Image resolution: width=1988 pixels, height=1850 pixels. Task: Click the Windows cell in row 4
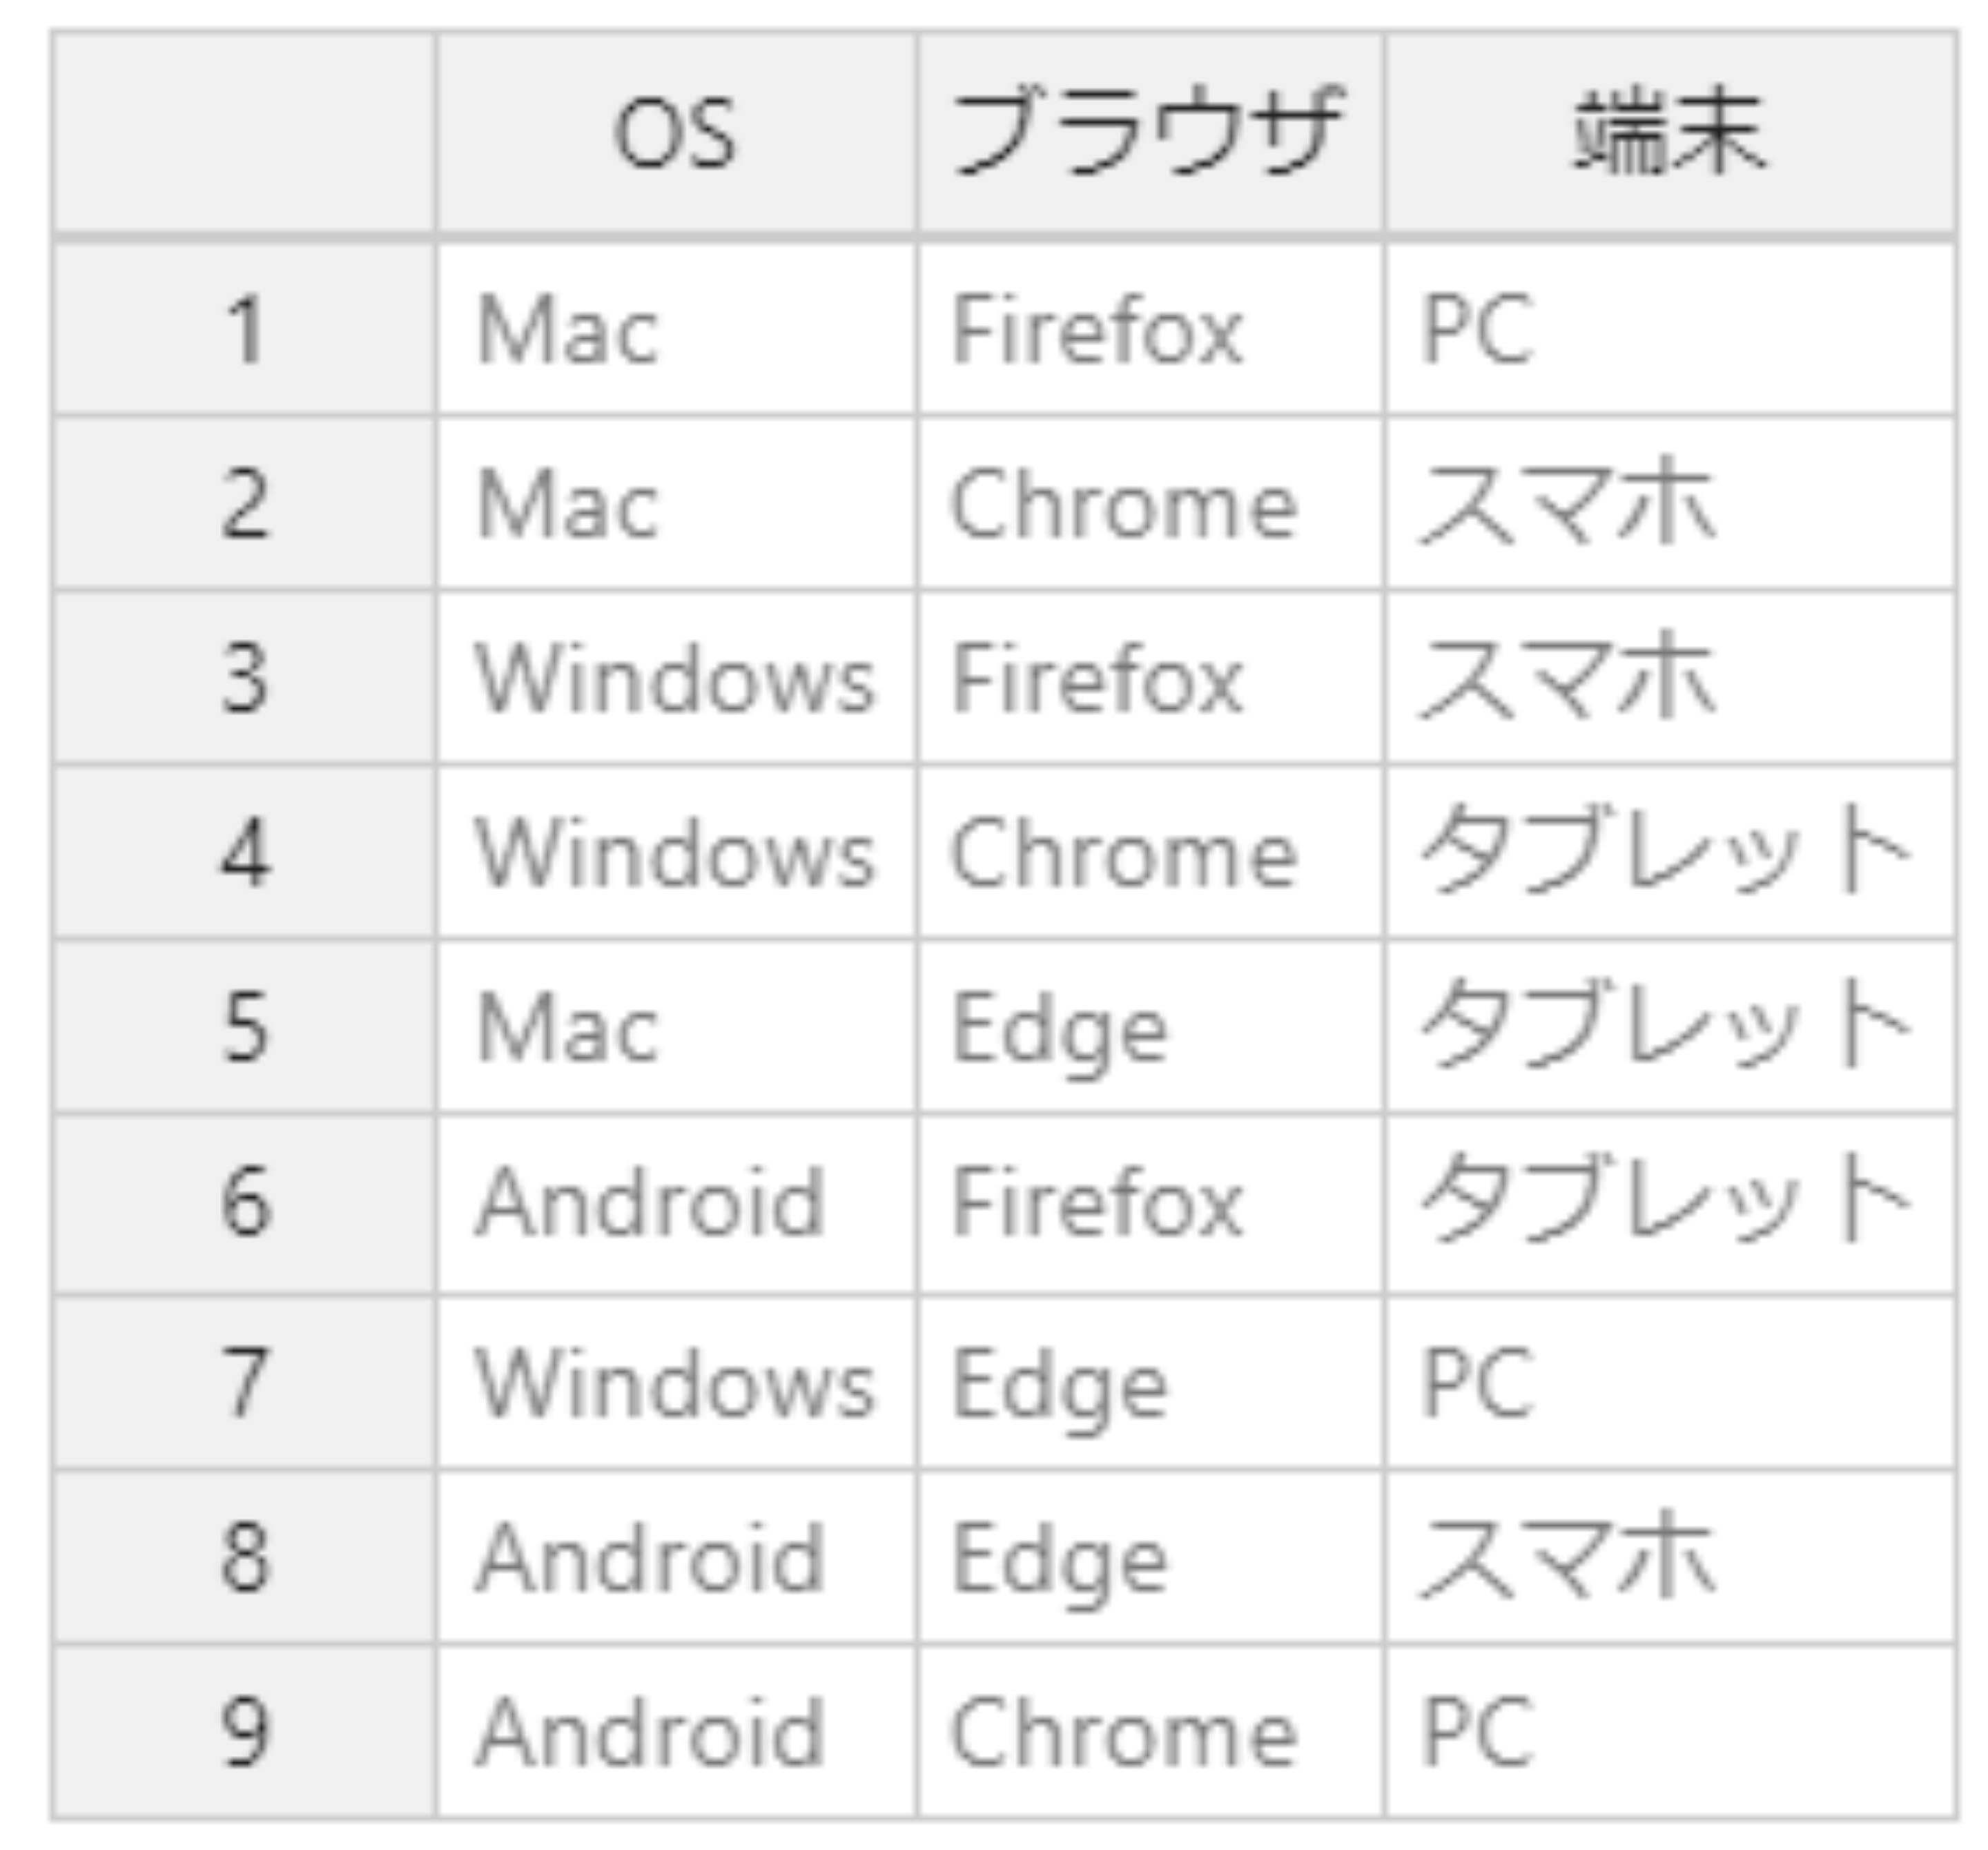point(675,852)
